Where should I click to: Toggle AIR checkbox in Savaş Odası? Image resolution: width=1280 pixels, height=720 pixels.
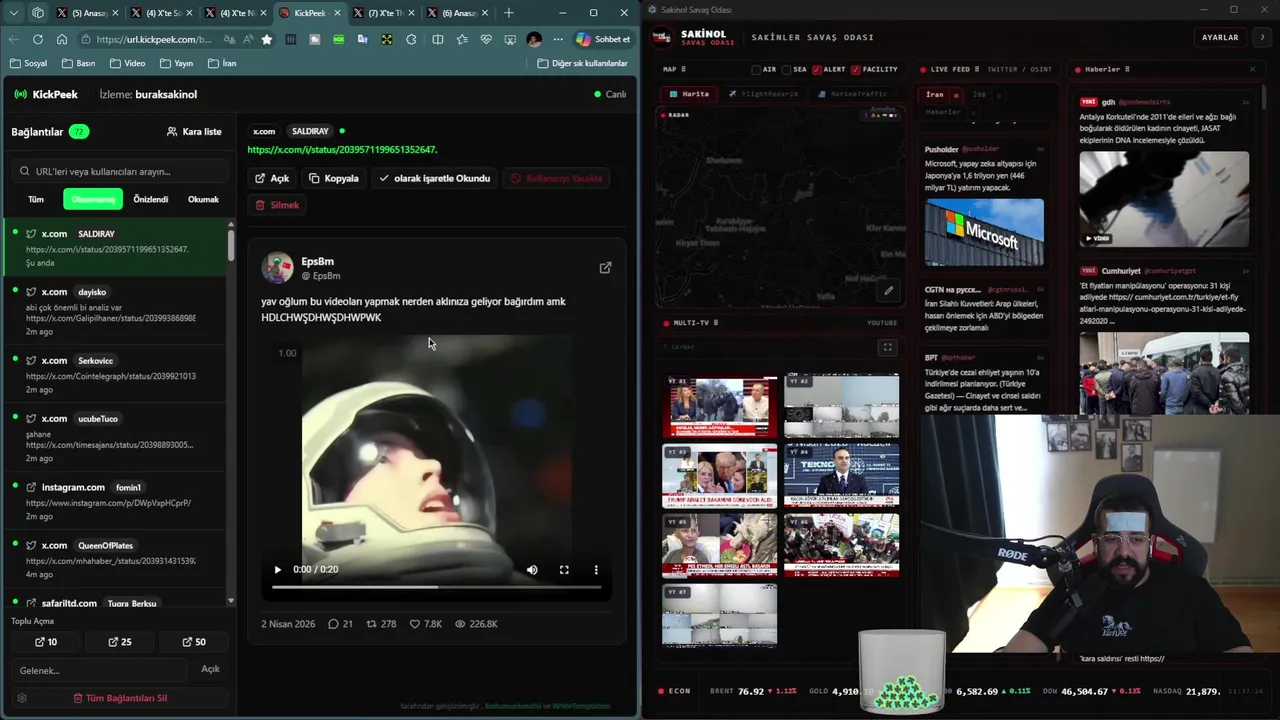757,70
